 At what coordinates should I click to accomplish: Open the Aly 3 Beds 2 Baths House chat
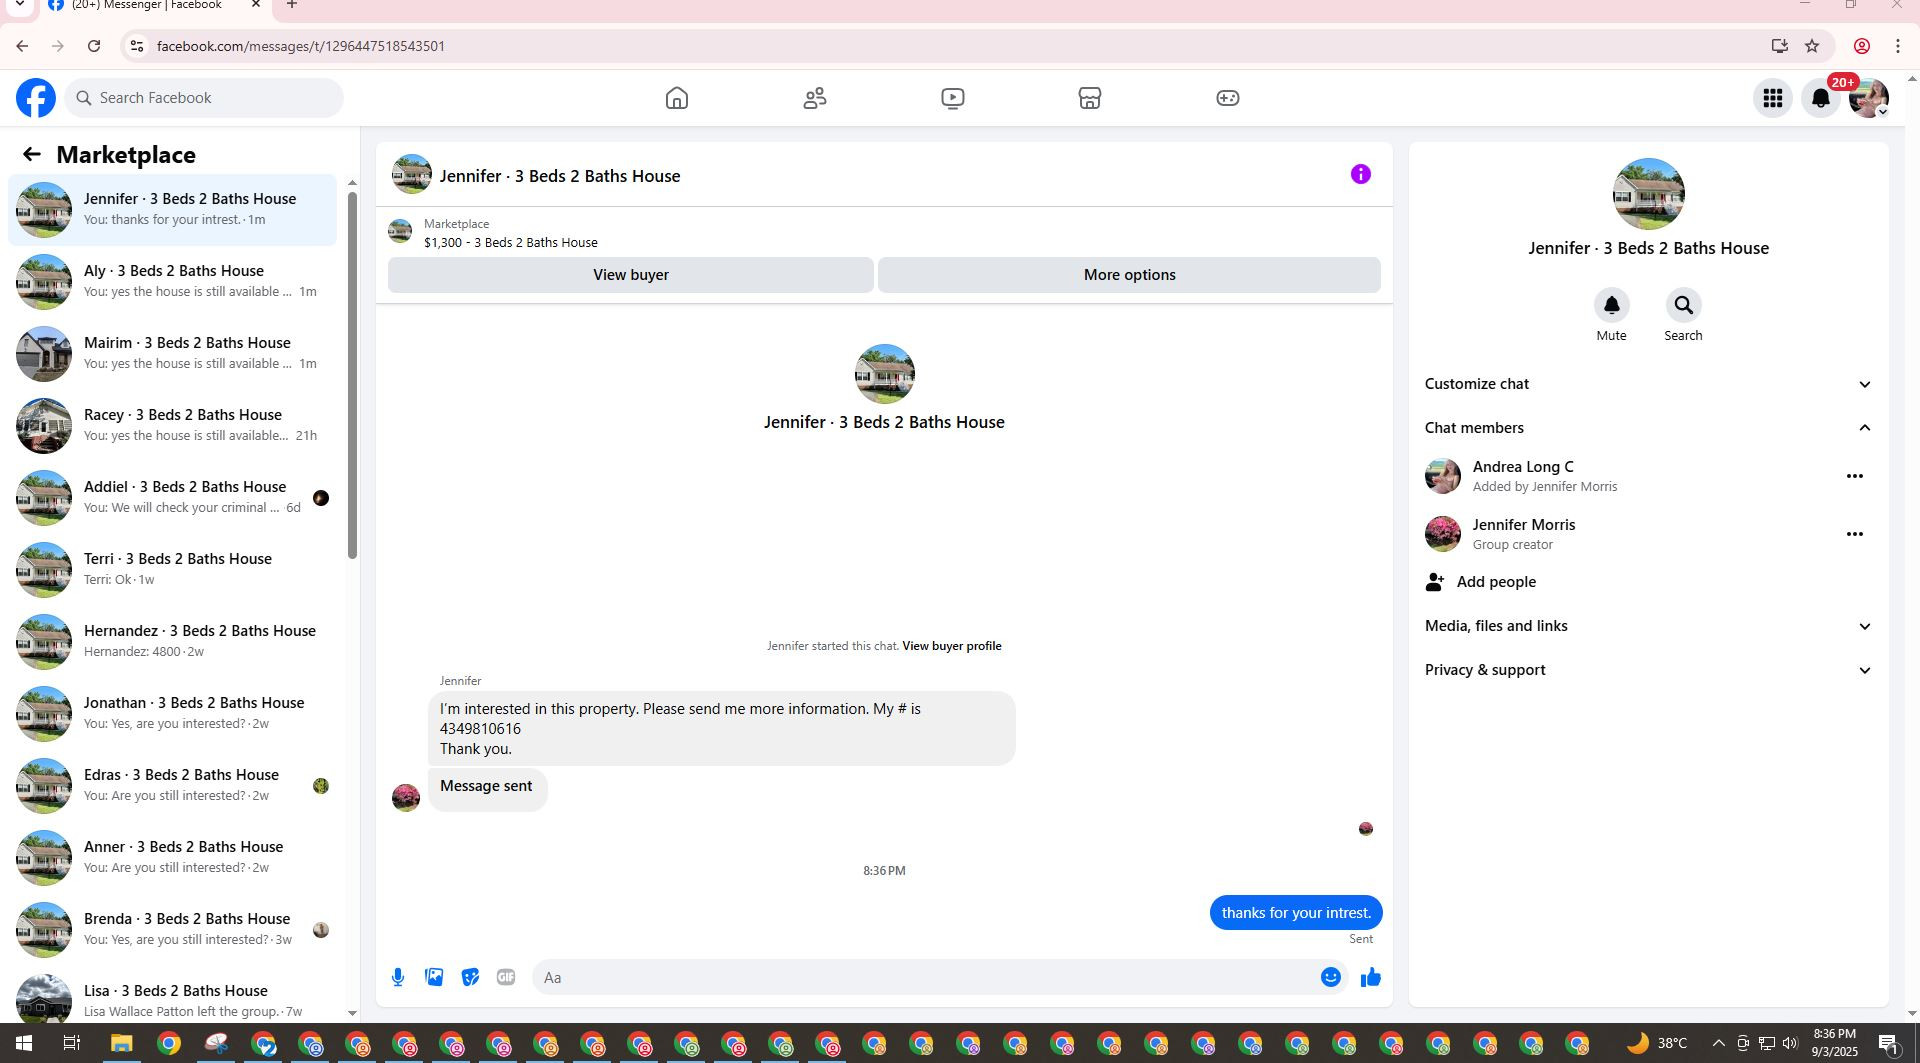(x=172, y=281)
